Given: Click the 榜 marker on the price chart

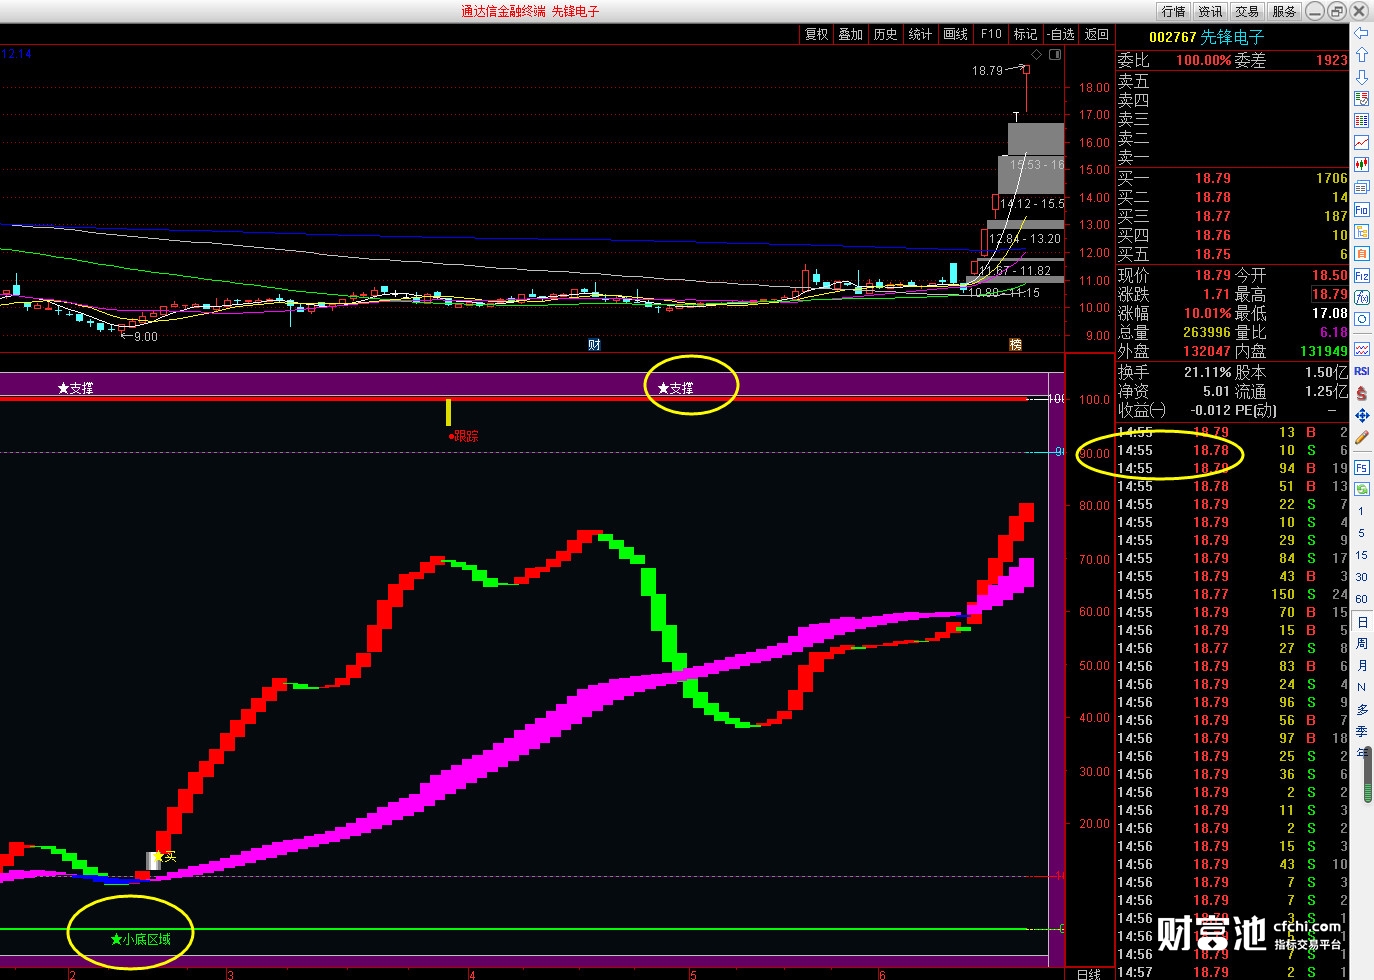Looking at the screenshot, I should tap(1015, 344).
